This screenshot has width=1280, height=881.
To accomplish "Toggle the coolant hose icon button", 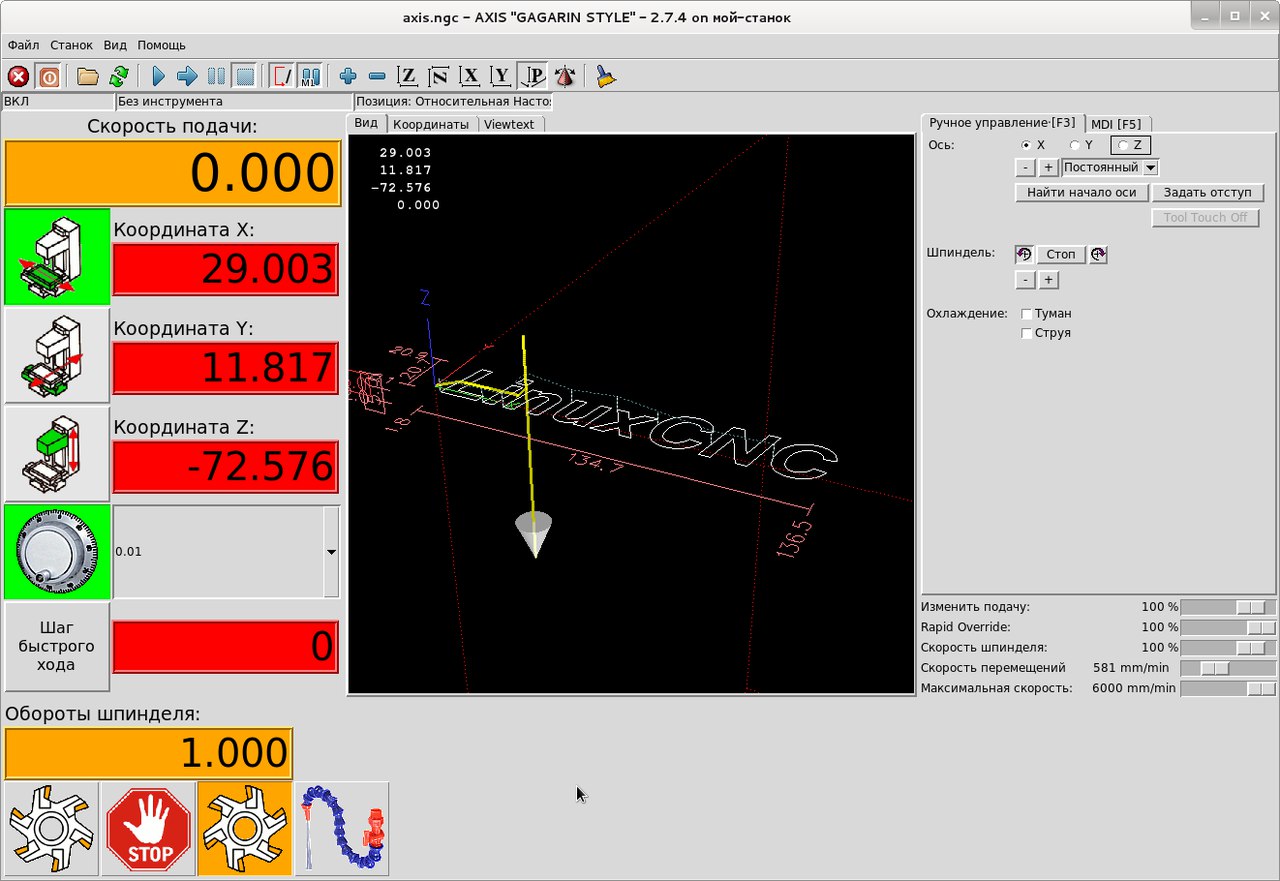I will coord(342,829).
